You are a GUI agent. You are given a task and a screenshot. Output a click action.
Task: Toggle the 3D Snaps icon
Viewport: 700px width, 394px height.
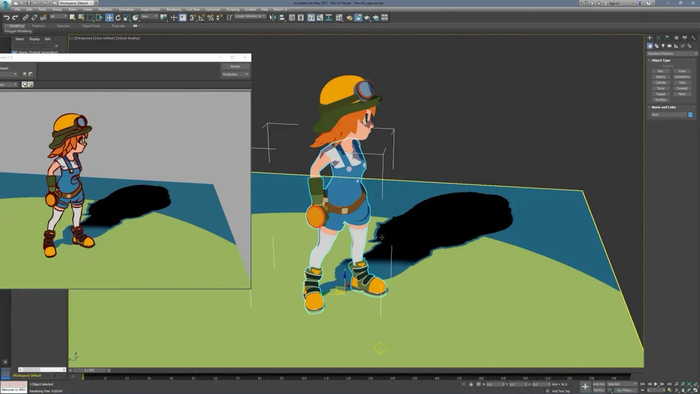192,17
